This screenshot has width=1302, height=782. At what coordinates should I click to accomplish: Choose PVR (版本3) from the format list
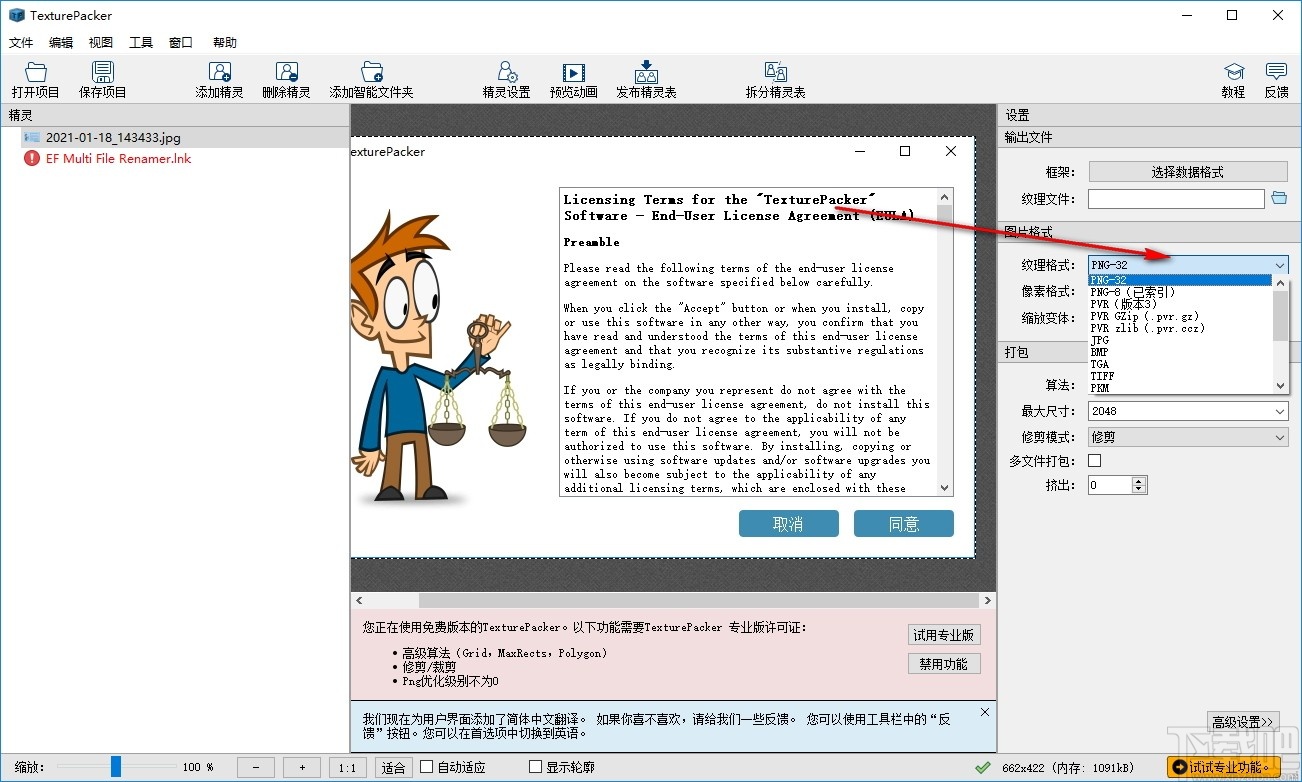(1180, 304)
